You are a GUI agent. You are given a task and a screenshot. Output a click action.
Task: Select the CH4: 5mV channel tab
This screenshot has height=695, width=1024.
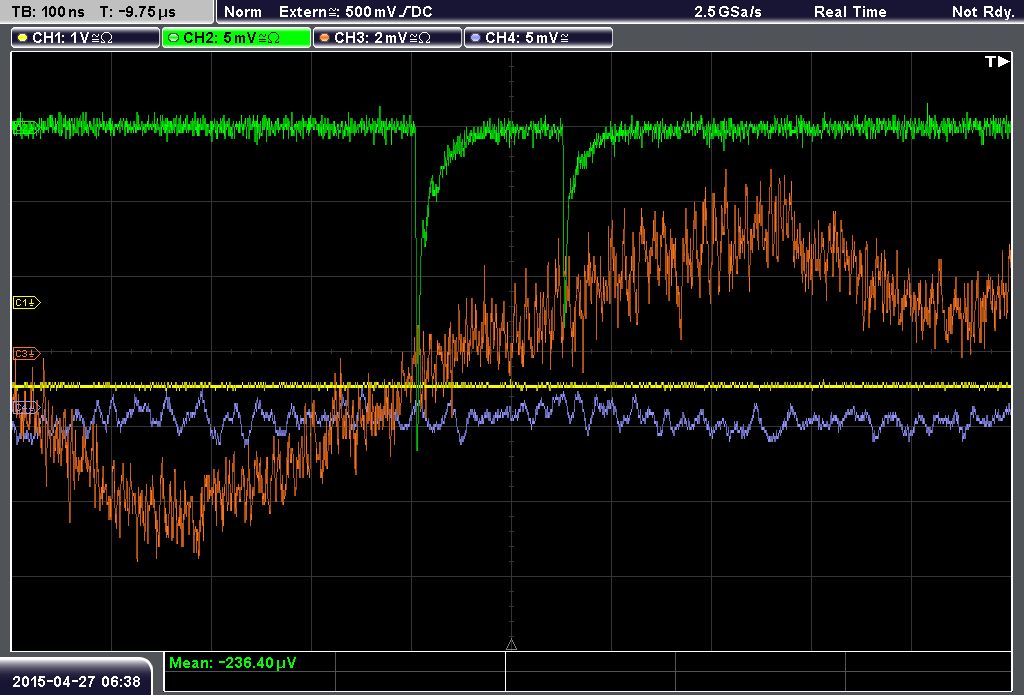coord(538,38)
